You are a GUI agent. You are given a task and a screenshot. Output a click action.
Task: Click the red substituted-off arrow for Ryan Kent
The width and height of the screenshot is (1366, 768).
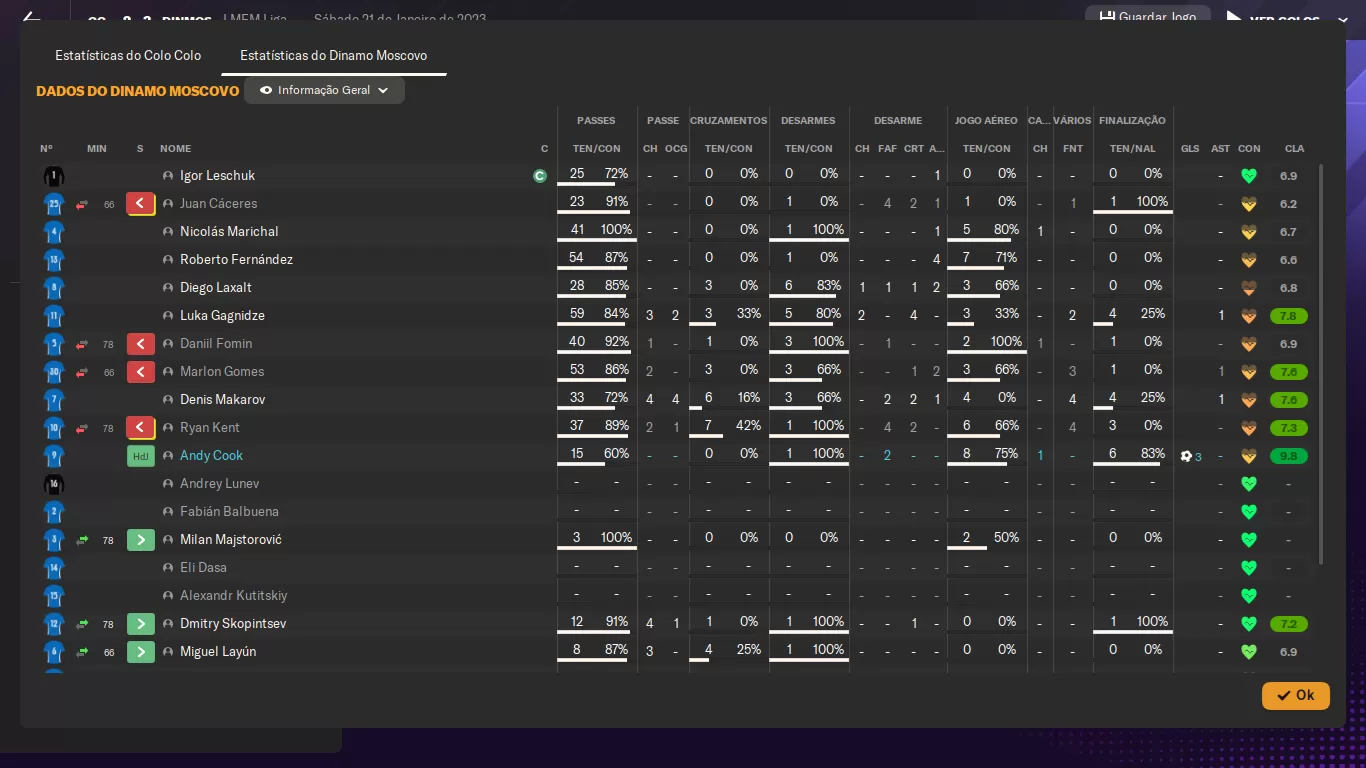141,428
